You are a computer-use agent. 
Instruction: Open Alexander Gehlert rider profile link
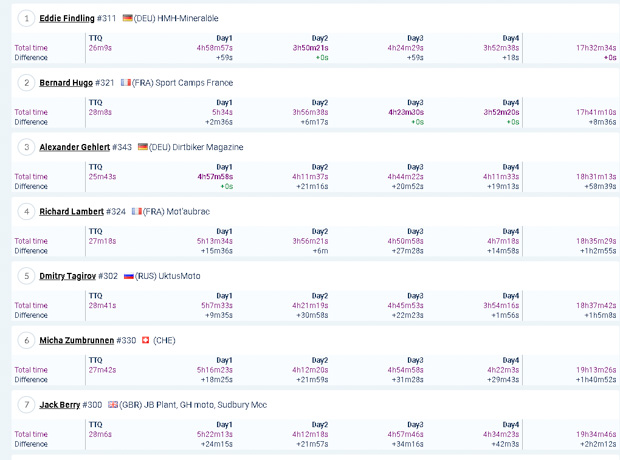(74, 147)
